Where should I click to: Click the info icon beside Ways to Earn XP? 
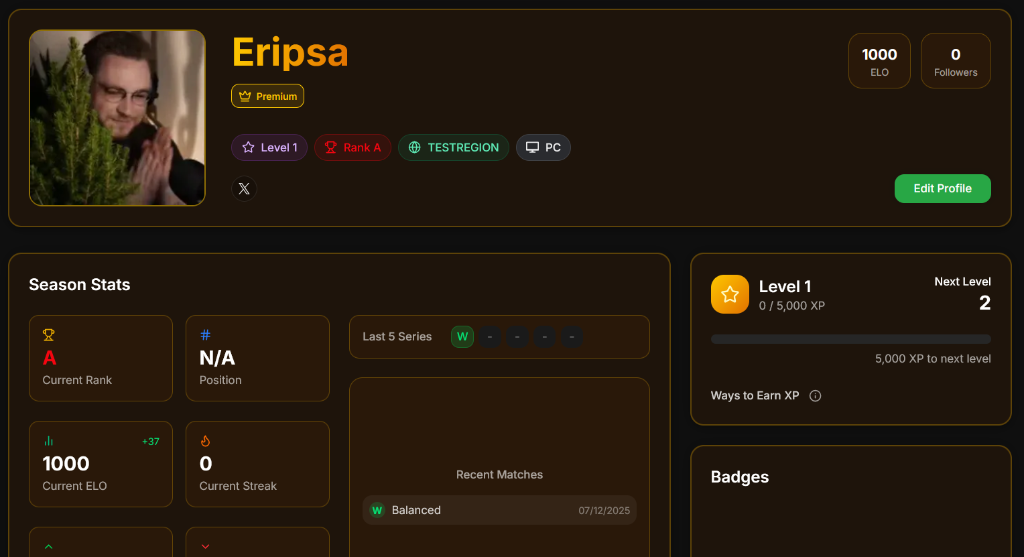[815, 396]
